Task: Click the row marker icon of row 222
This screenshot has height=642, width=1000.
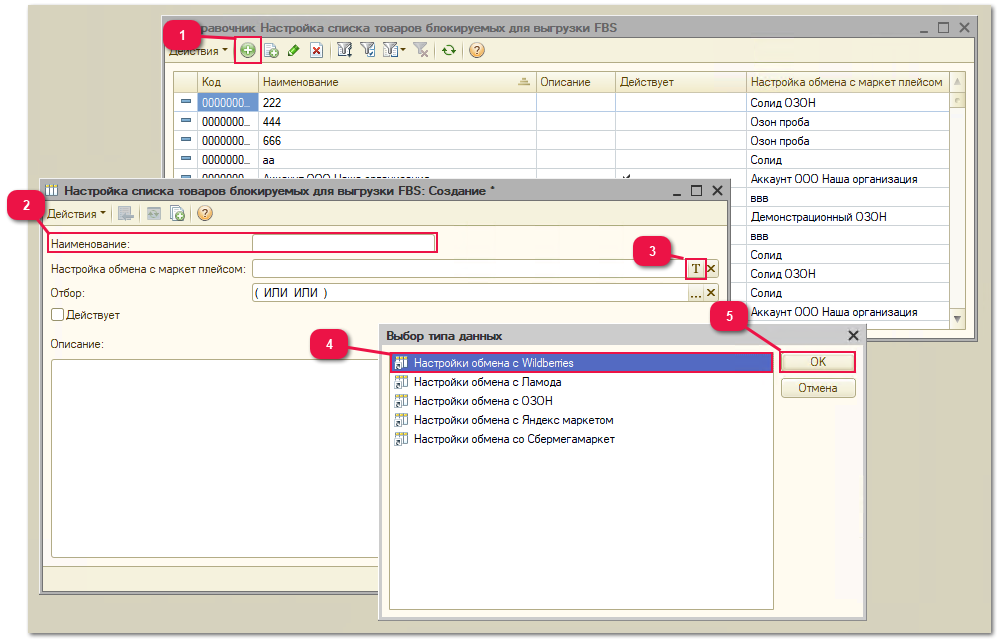Action: (x=186, y=101)
